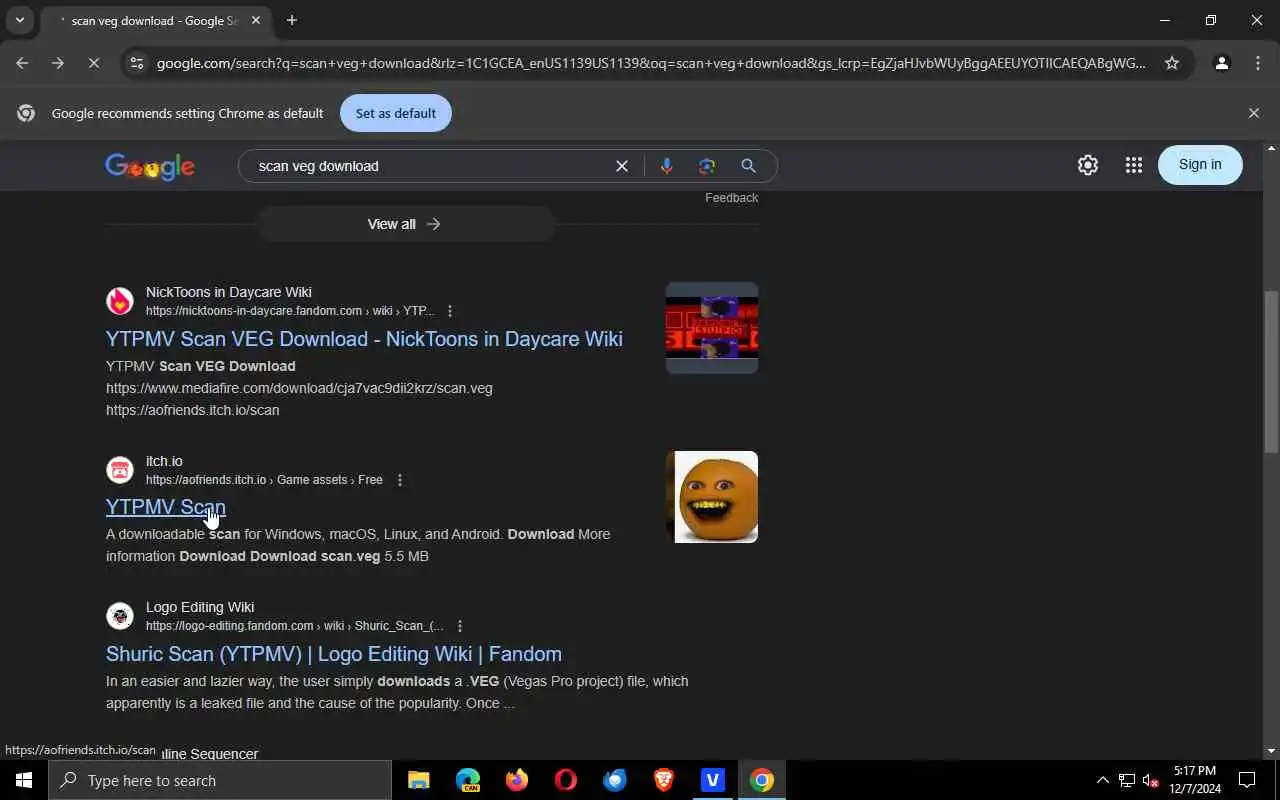The width and height of the screenshot is (1280, 800).
Task: Search by image with Lens icon
Action: coord(707,166)
